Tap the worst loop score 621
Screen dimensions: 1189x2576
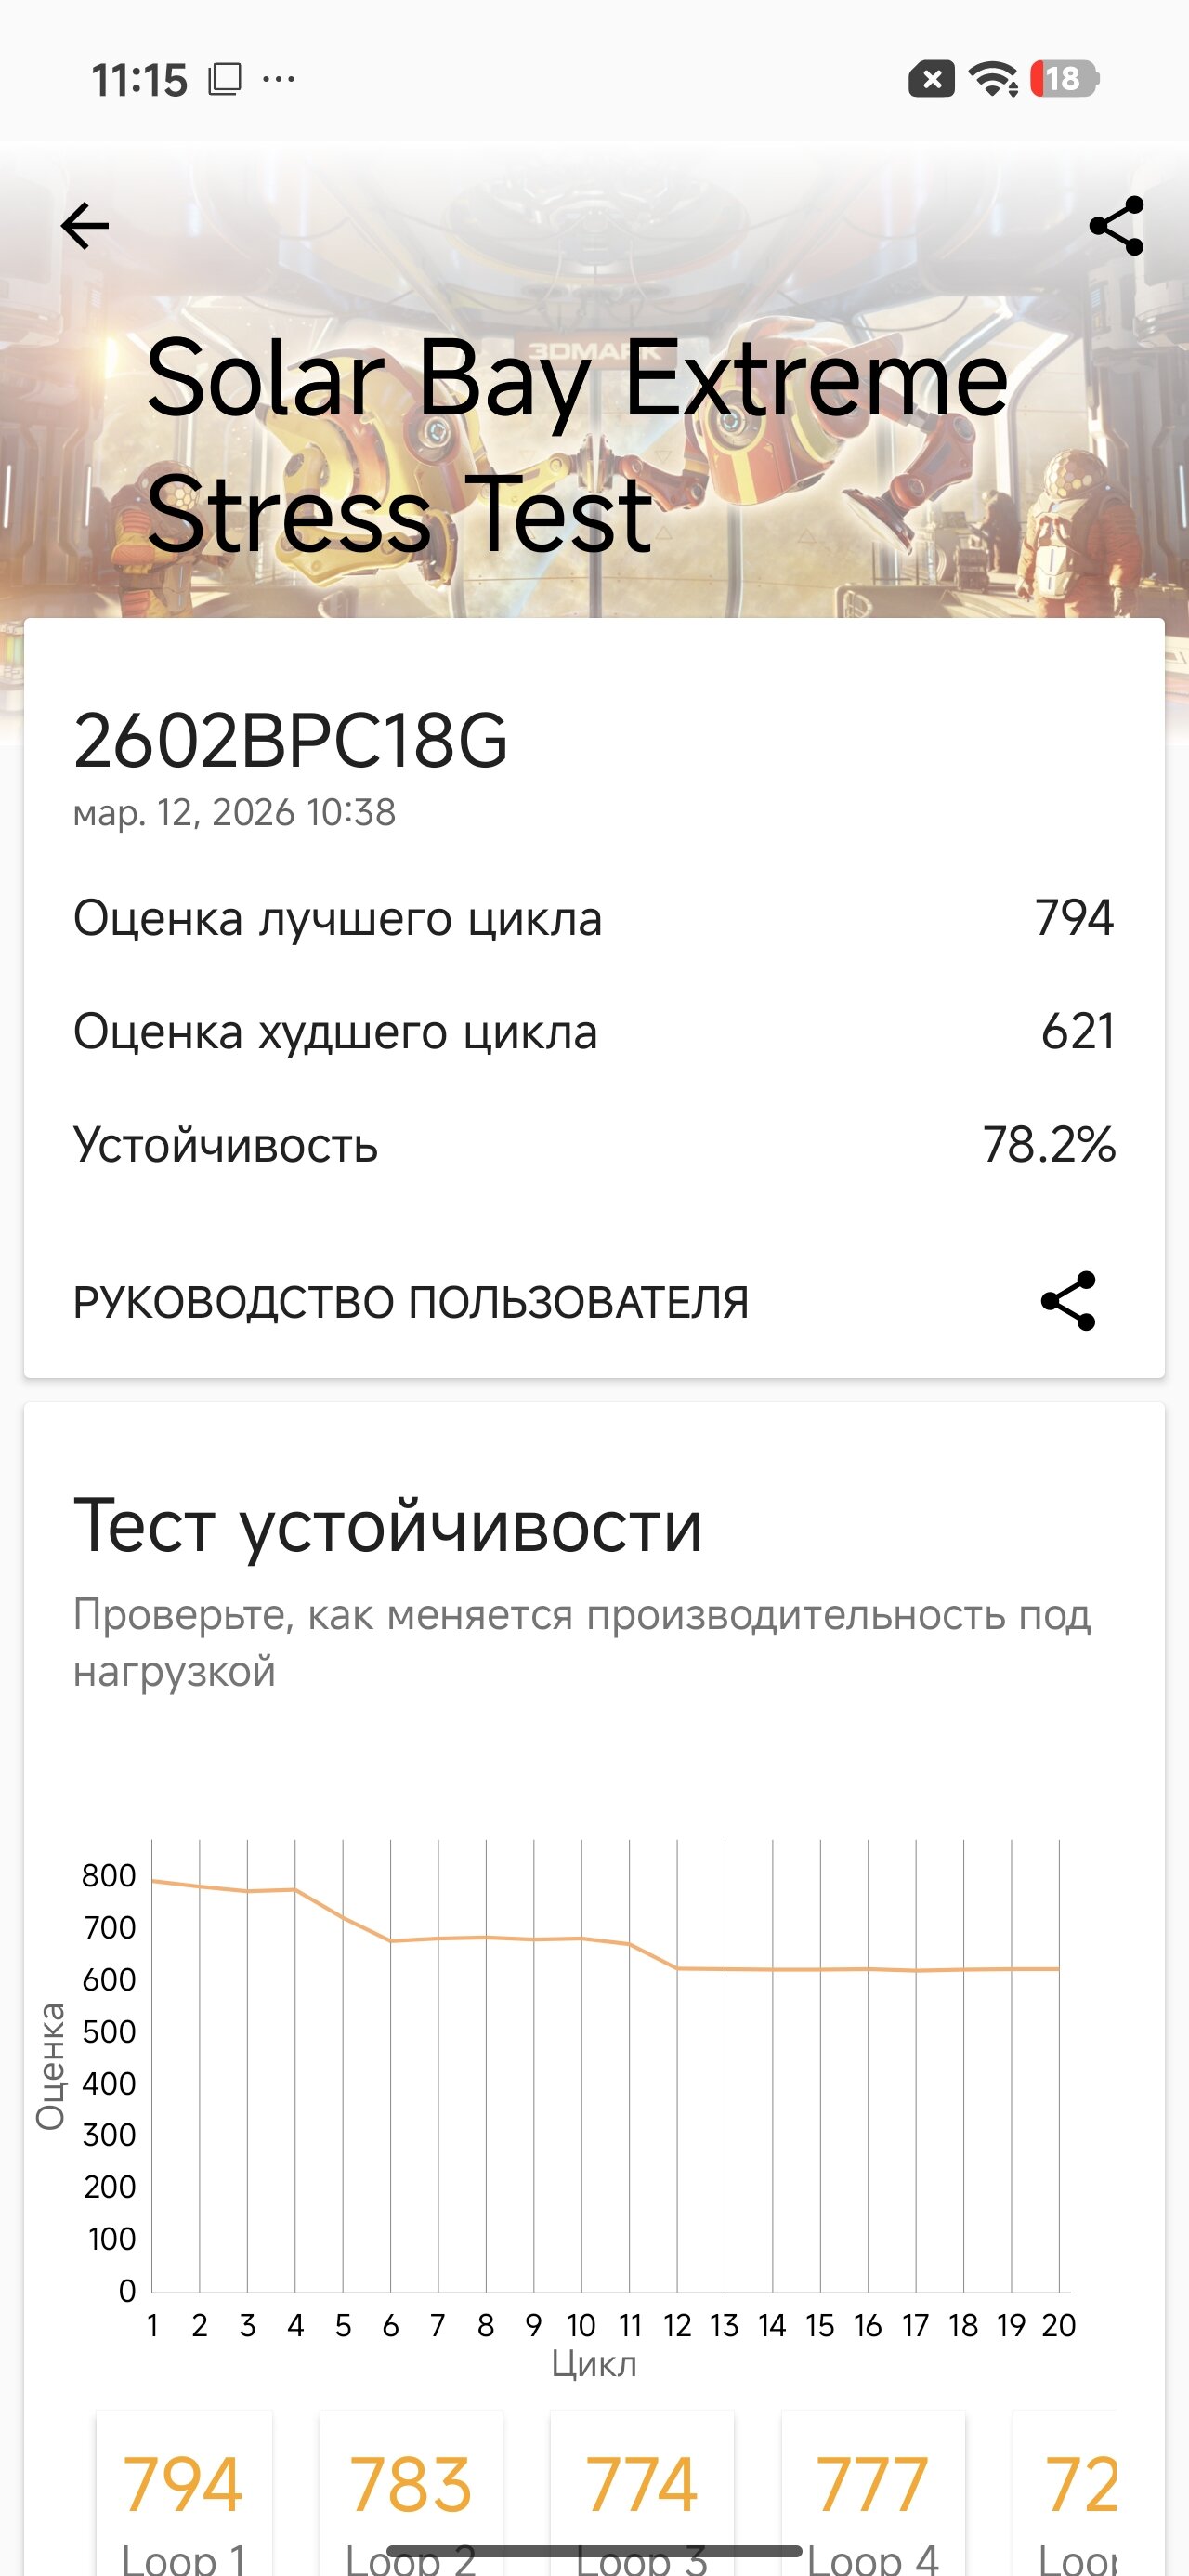[1077, 1031]
